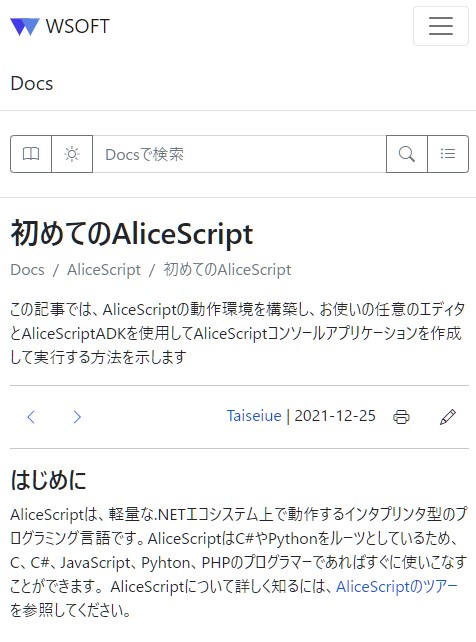Open the book icon docs index
This screenshot has height=642, width=476.
[x=31, y=154]
